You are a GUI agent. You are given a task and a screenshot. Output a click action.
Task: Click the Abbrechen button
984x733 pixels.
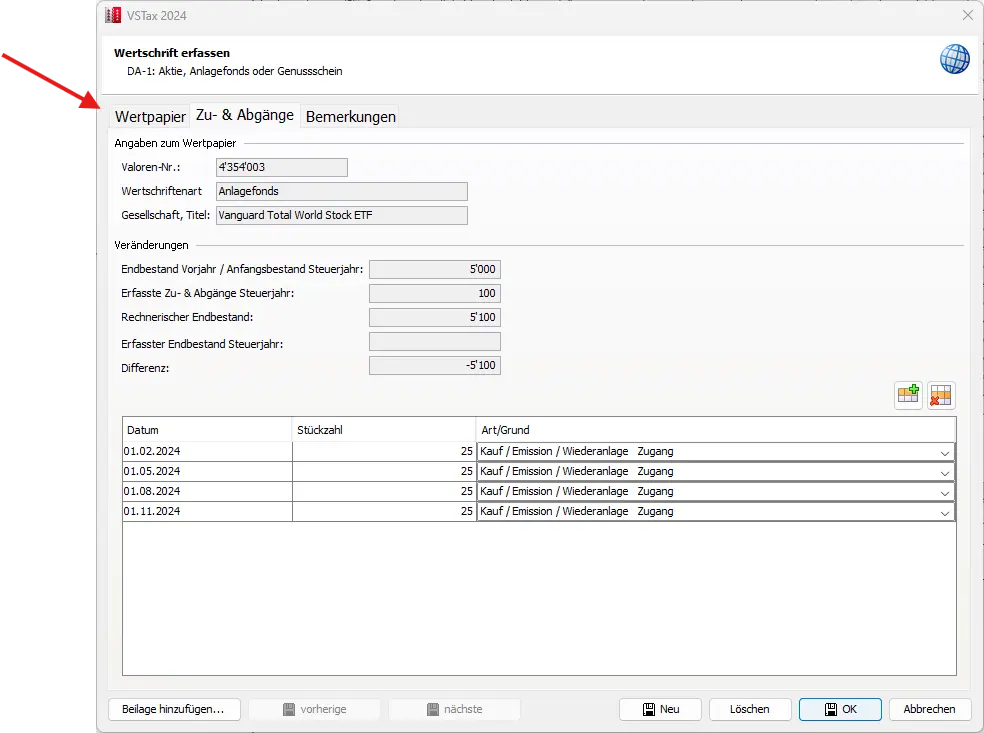click(929, 709)
